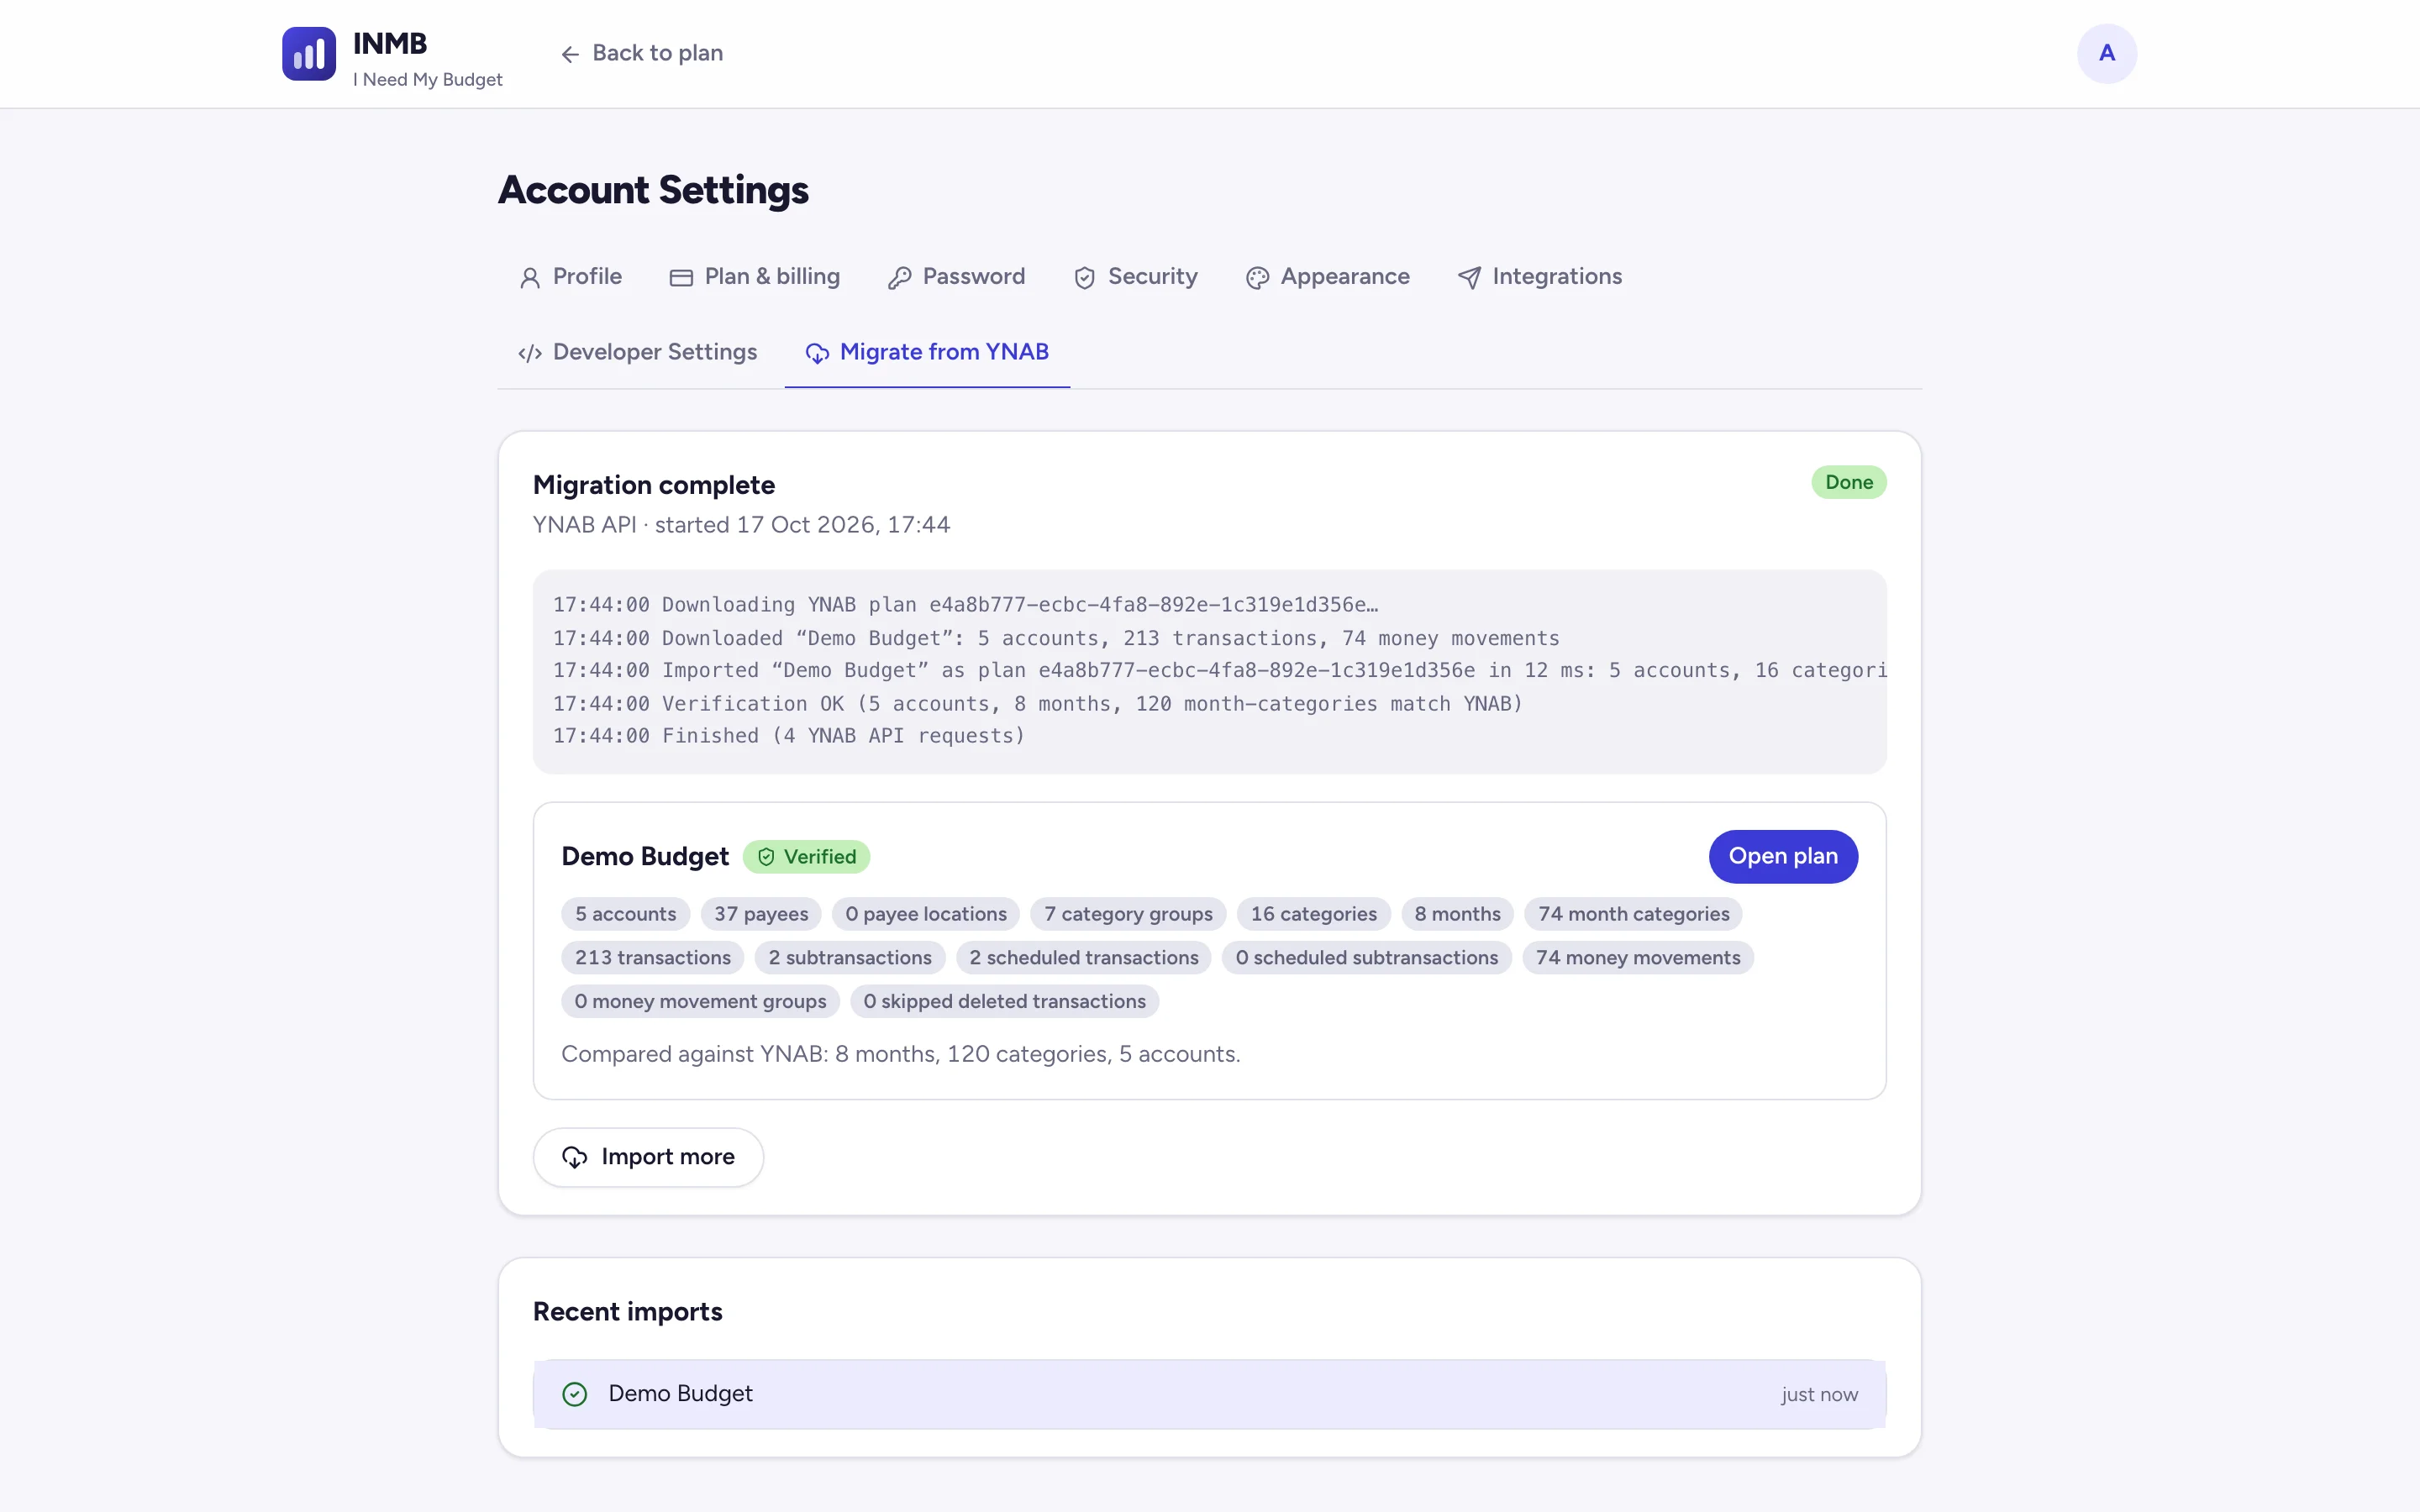Select the Security tab
The image size is (2420, 1512).
click(x=1135, y=277)
